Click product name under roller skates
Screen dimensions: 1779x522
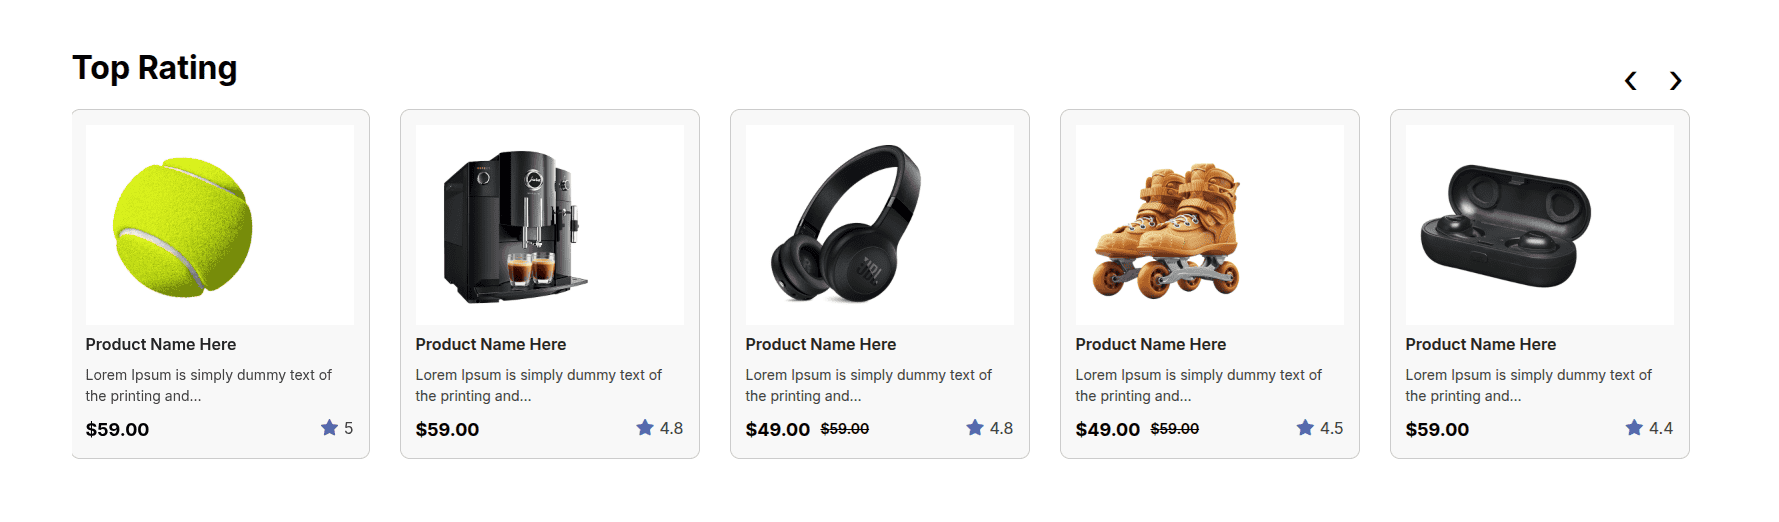[1151, 344]
